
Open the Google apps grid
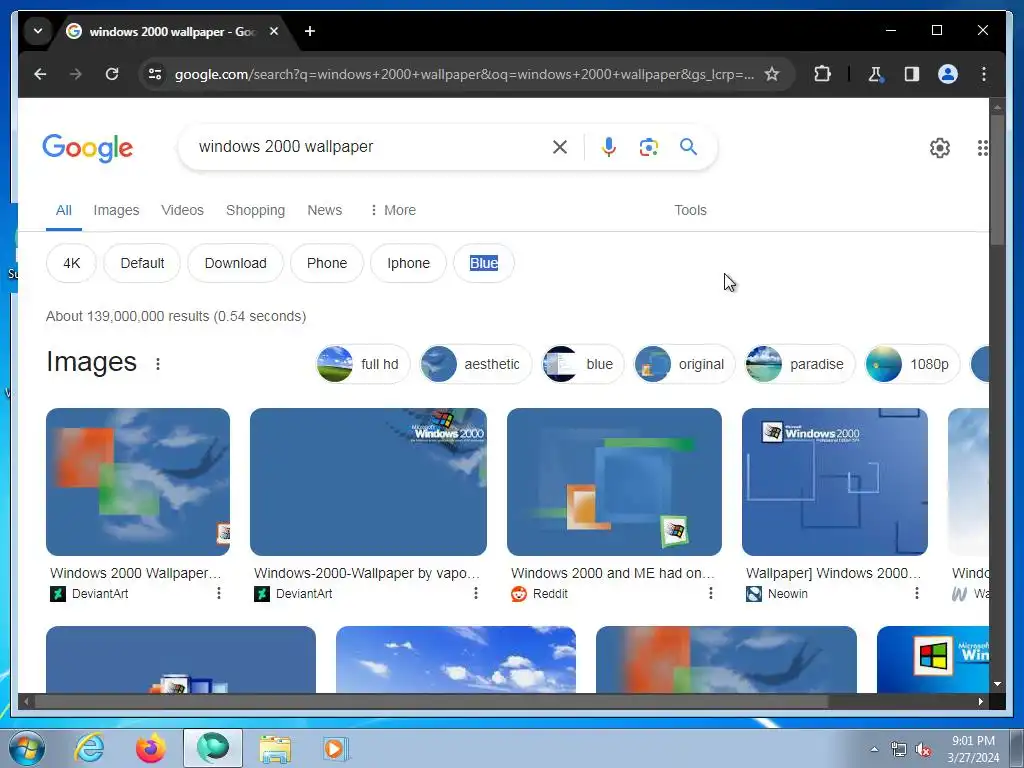(982, 148)
